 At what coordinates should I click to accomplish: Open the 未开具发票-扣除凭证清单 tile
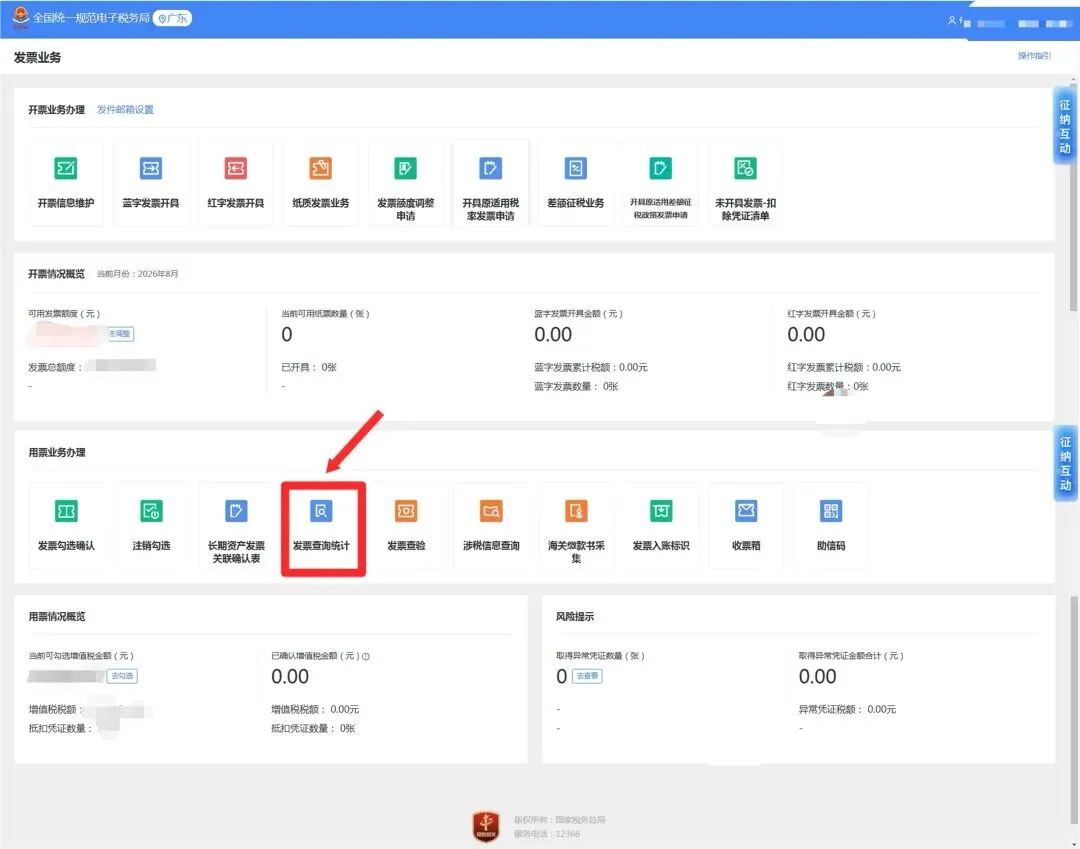coord(745,182)
